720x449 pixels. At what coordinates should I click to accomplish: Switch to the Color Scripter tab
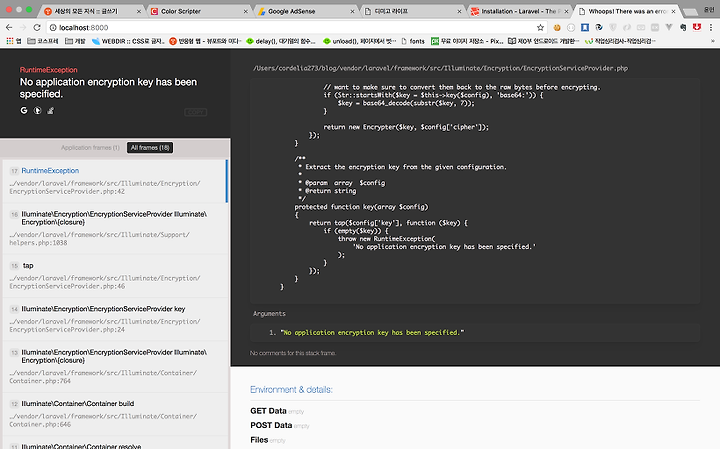pyautogui.click(x=200, y=11)
